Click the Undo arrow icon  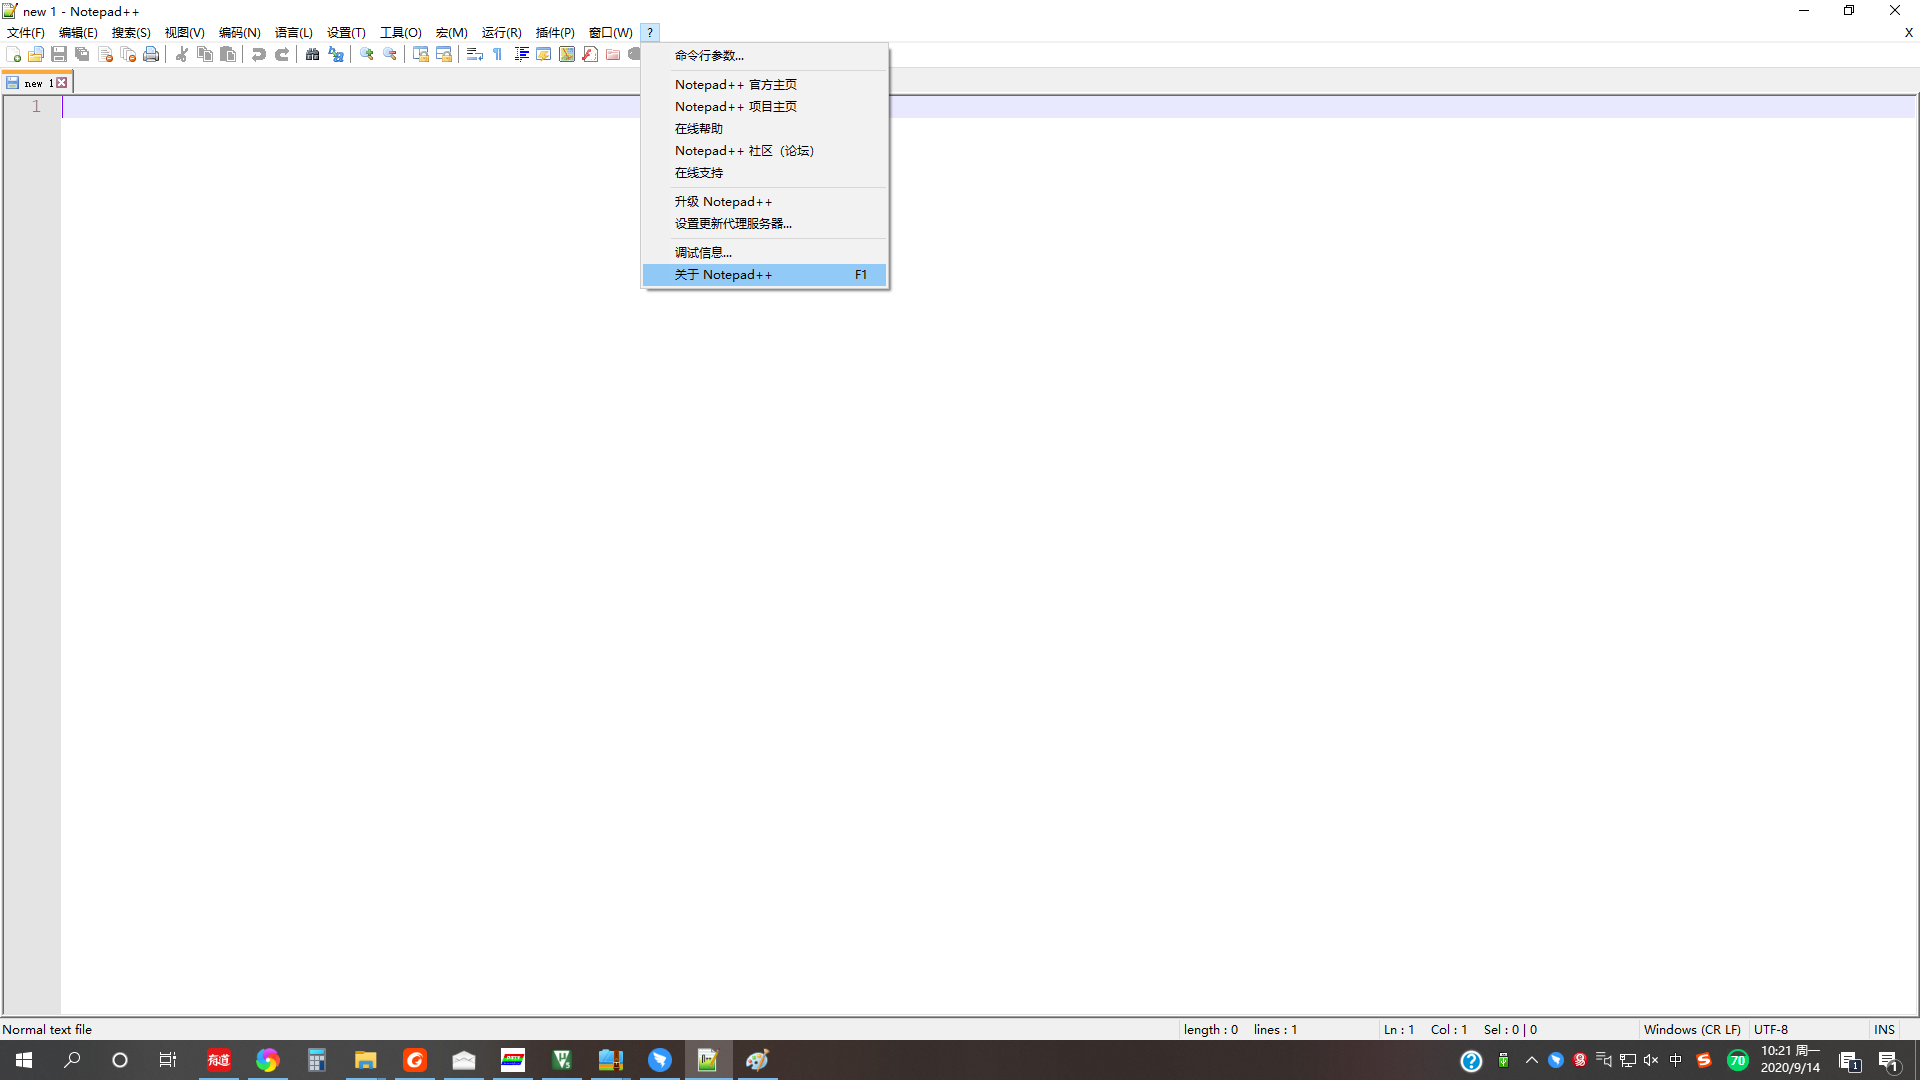point(259,55)
